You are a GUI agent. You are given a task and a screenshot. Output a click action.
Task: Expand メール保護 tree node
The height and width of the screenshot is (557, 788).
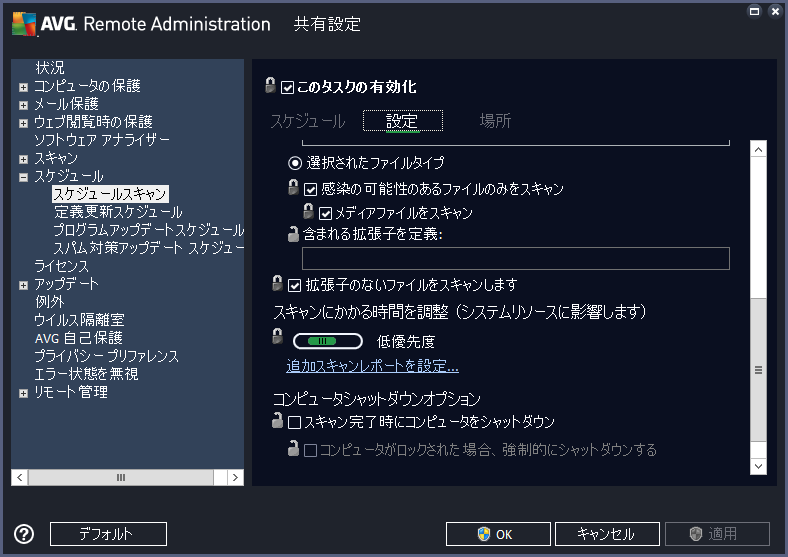23,105
